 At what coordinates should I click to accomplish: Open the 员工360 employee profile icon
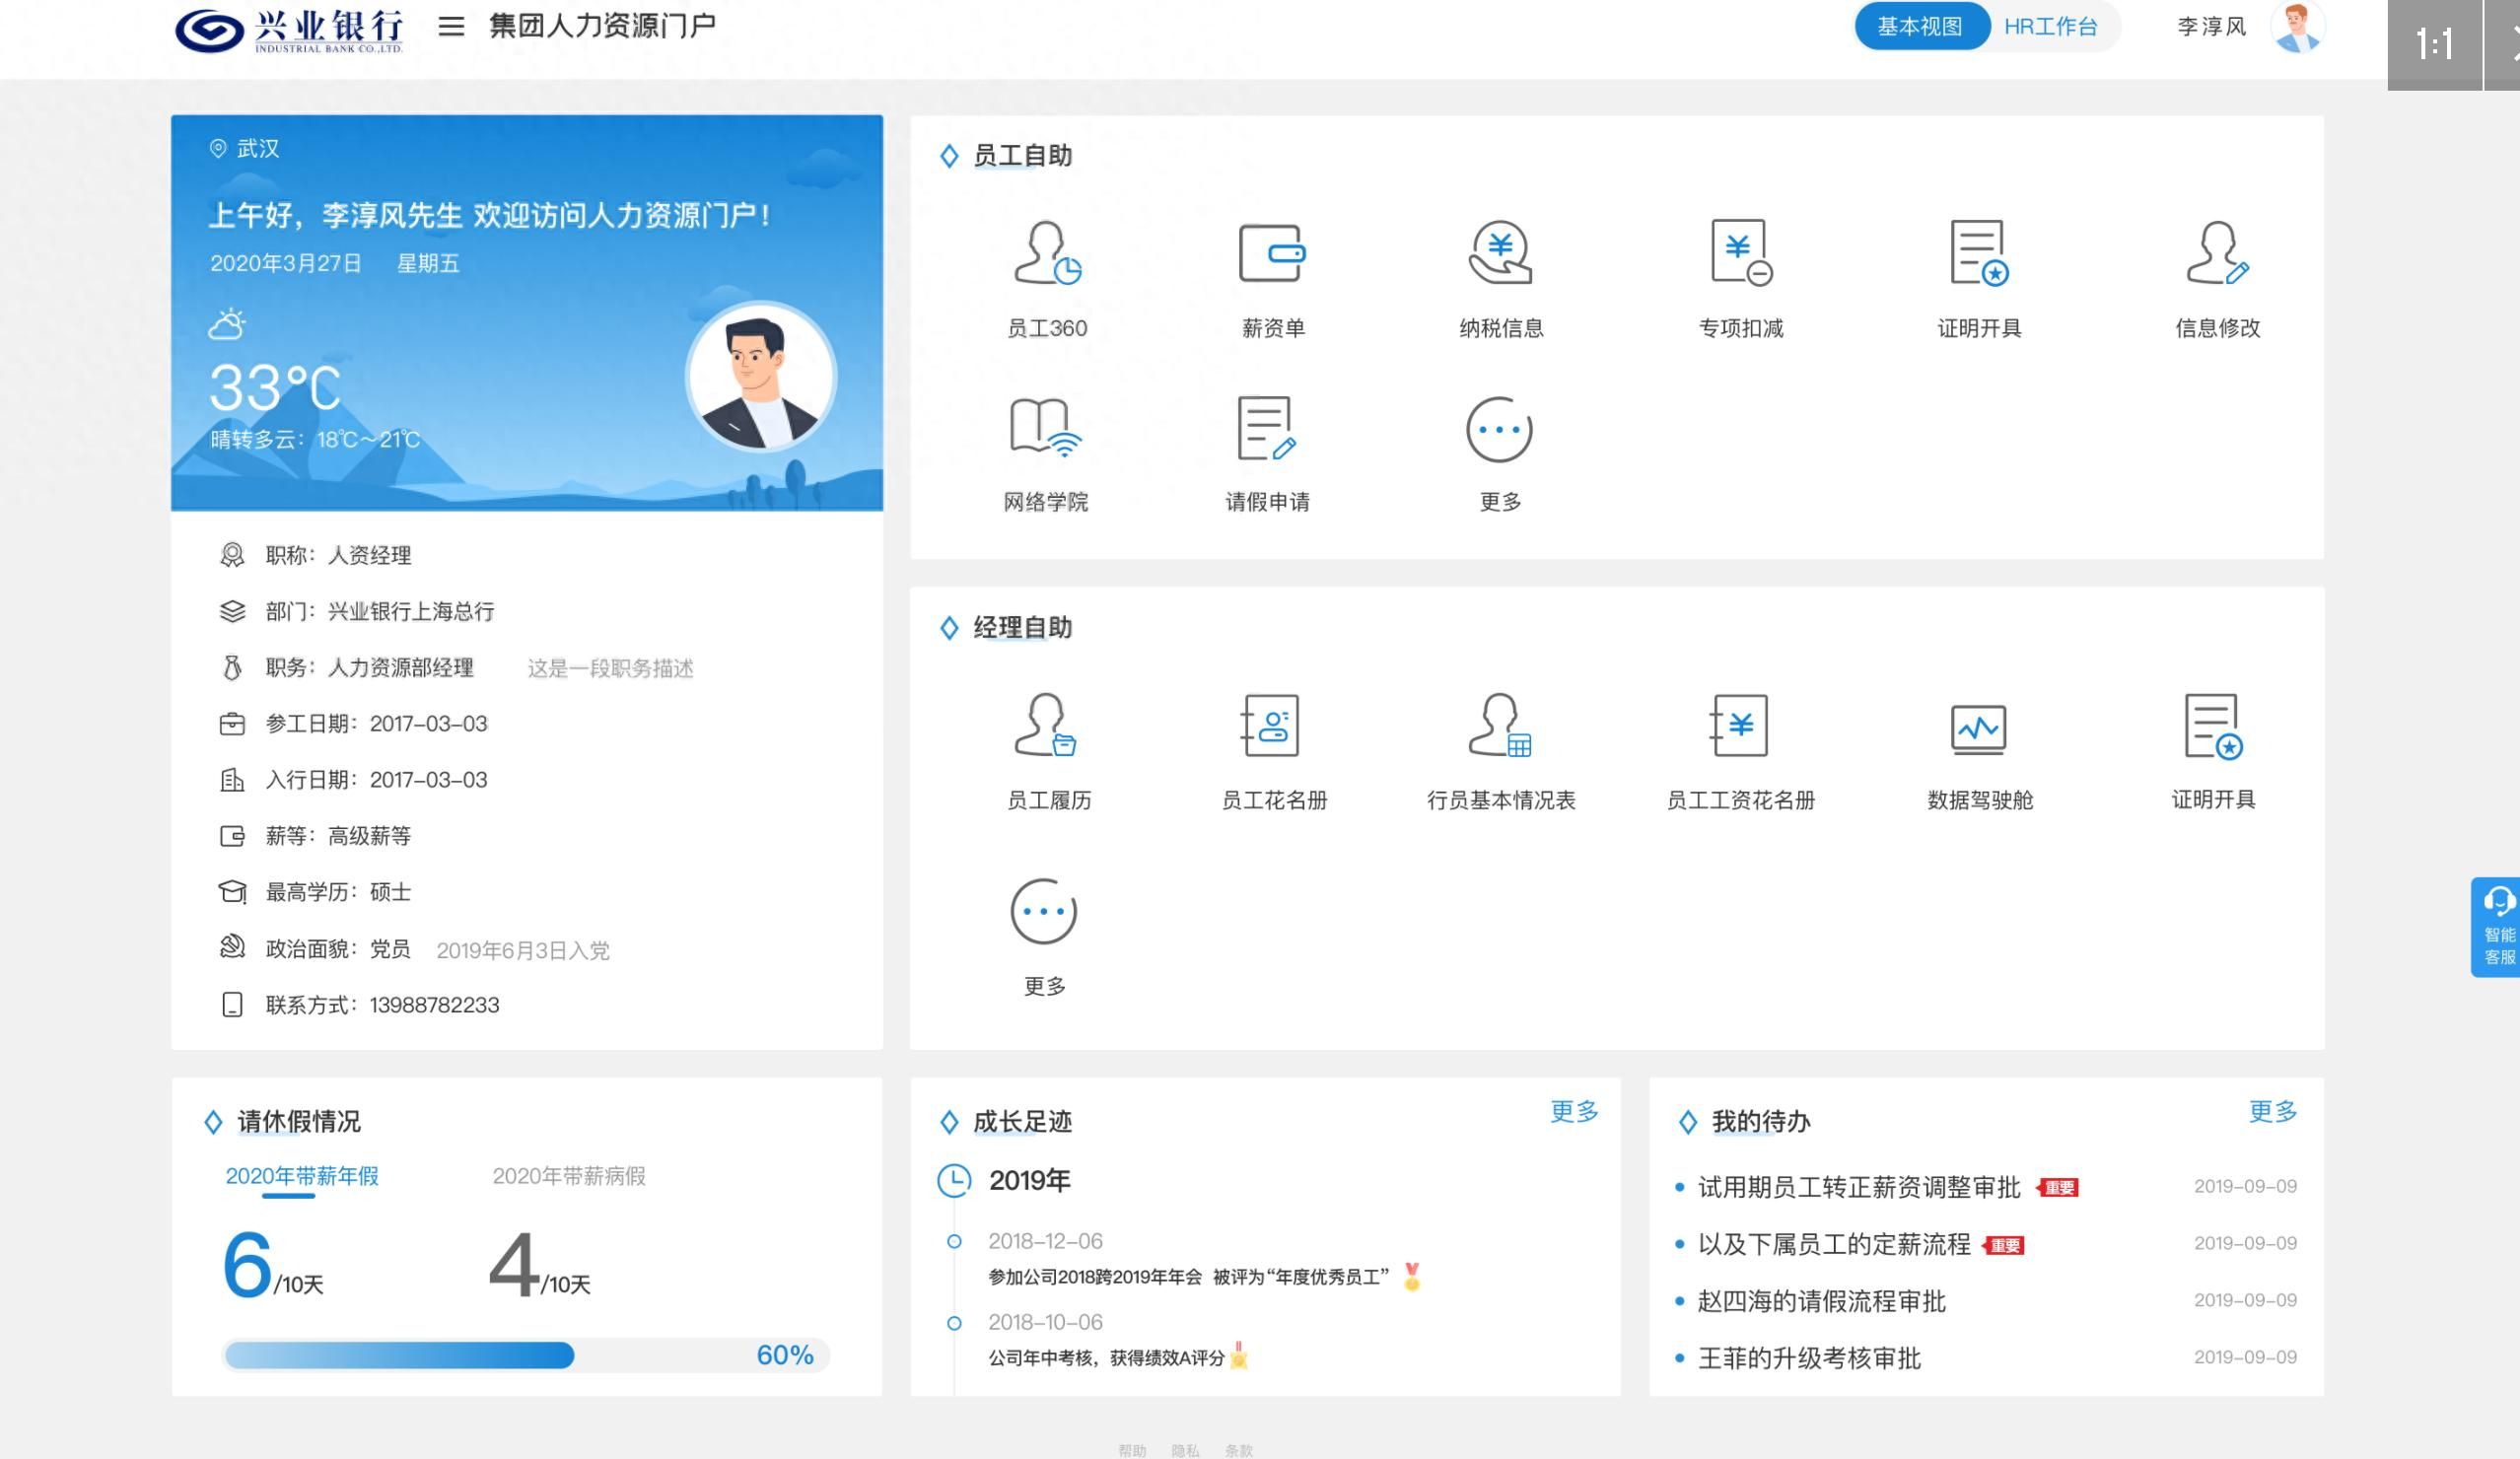click(1046, 254)
